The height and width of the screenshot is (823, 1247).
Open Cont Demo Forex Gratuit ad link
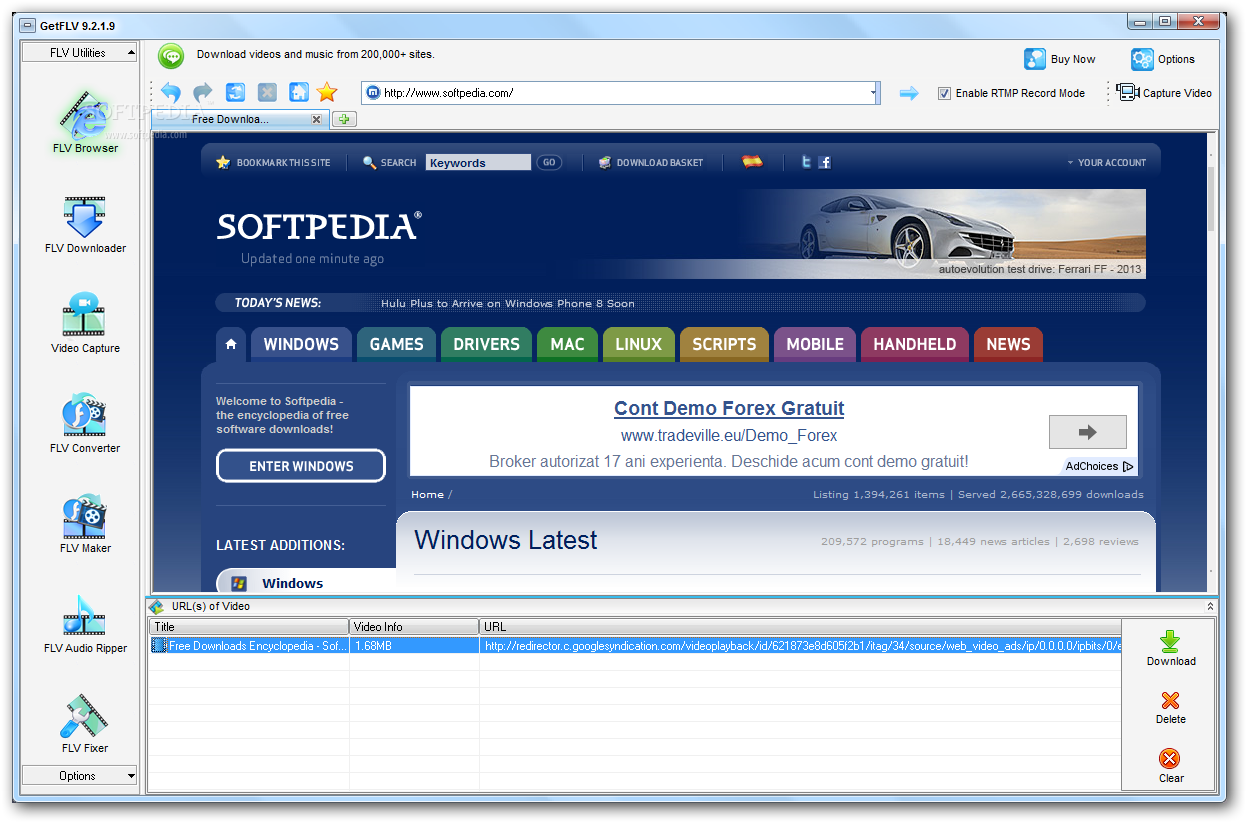click(x=729, y=408)
